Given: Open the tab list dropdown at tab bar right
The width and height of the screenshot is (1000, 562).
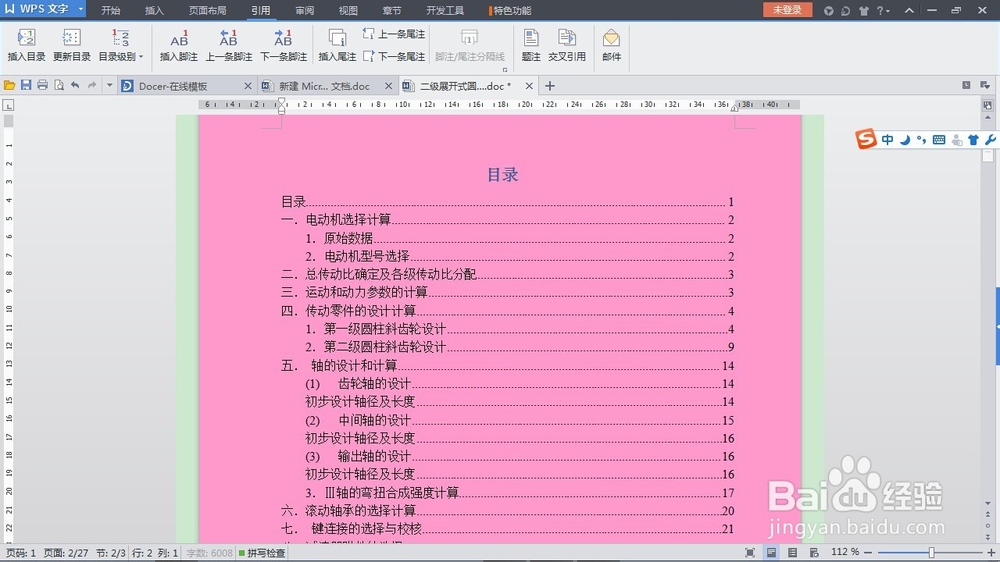Looking at the screenshot, I should (985, 85).
